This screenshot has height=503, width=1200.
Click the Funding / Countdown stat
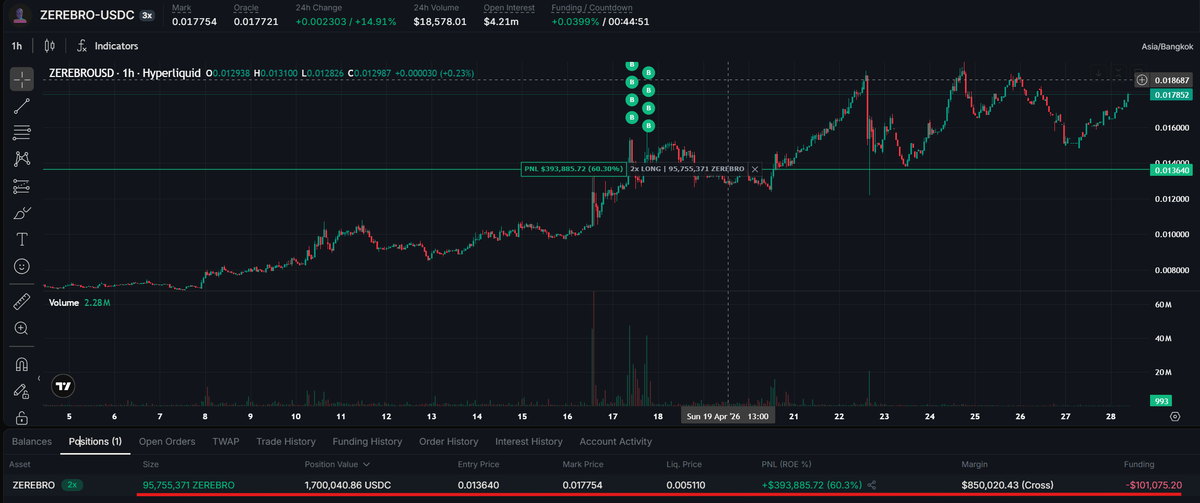(600, 15)
